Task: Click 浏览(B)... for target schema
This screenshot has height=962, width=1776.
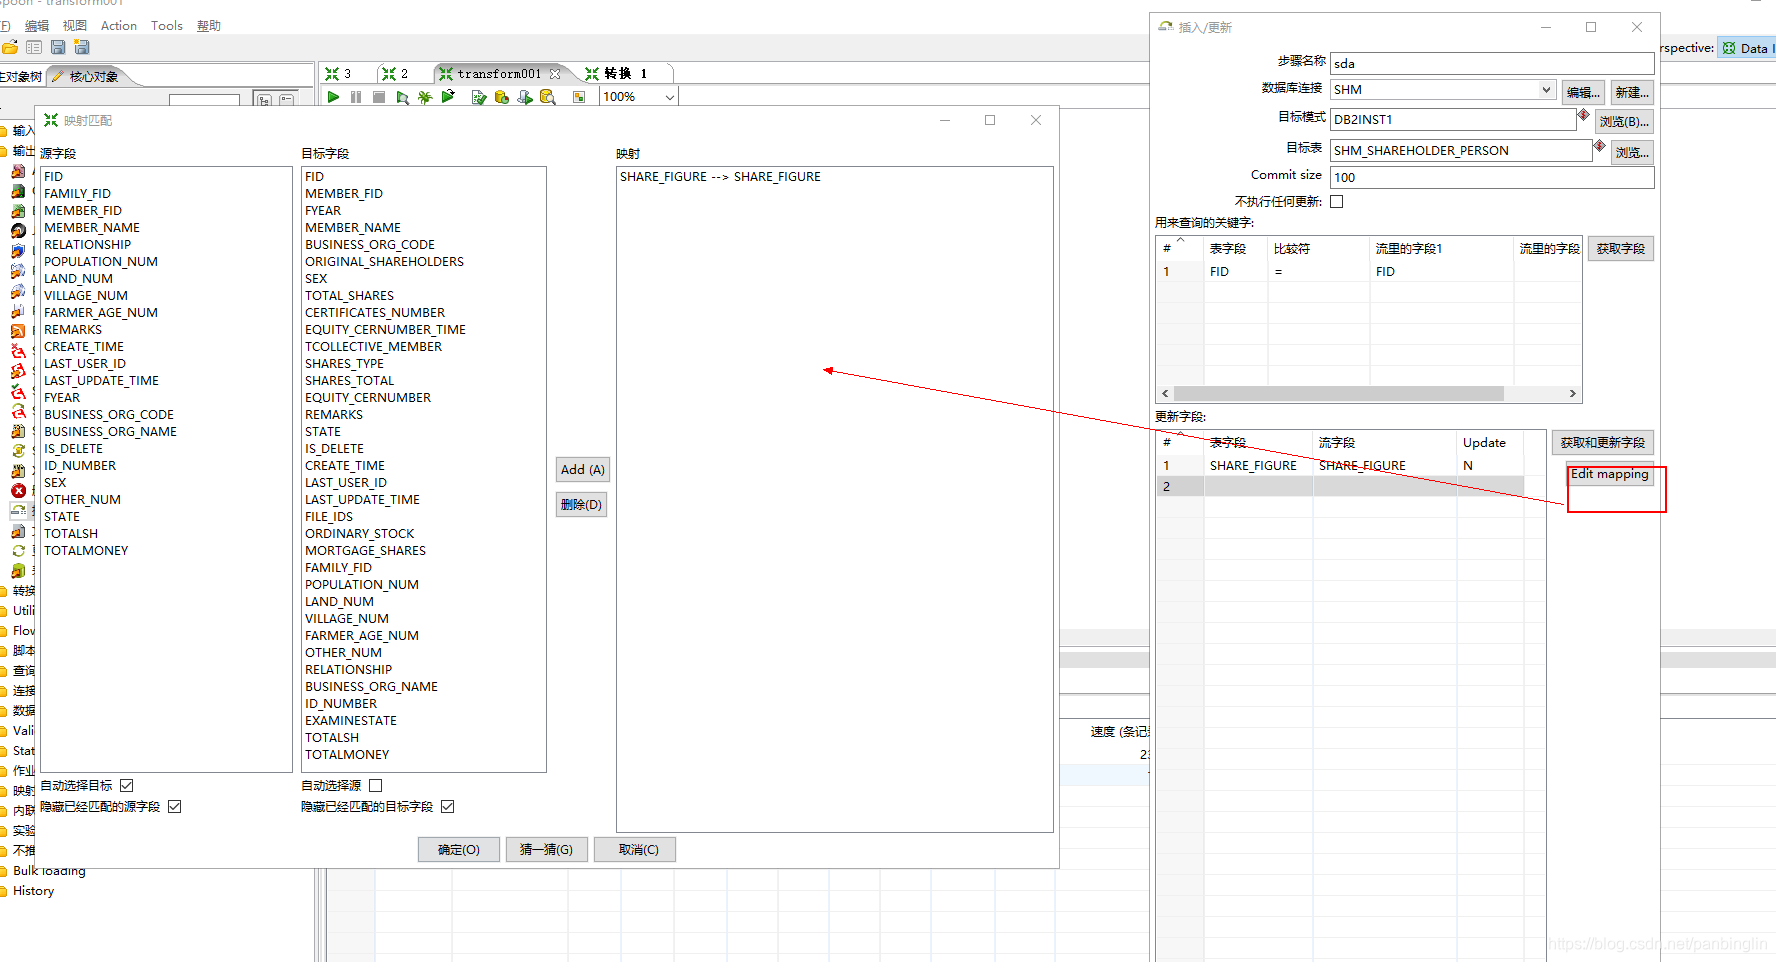Action: [1624, 122]
